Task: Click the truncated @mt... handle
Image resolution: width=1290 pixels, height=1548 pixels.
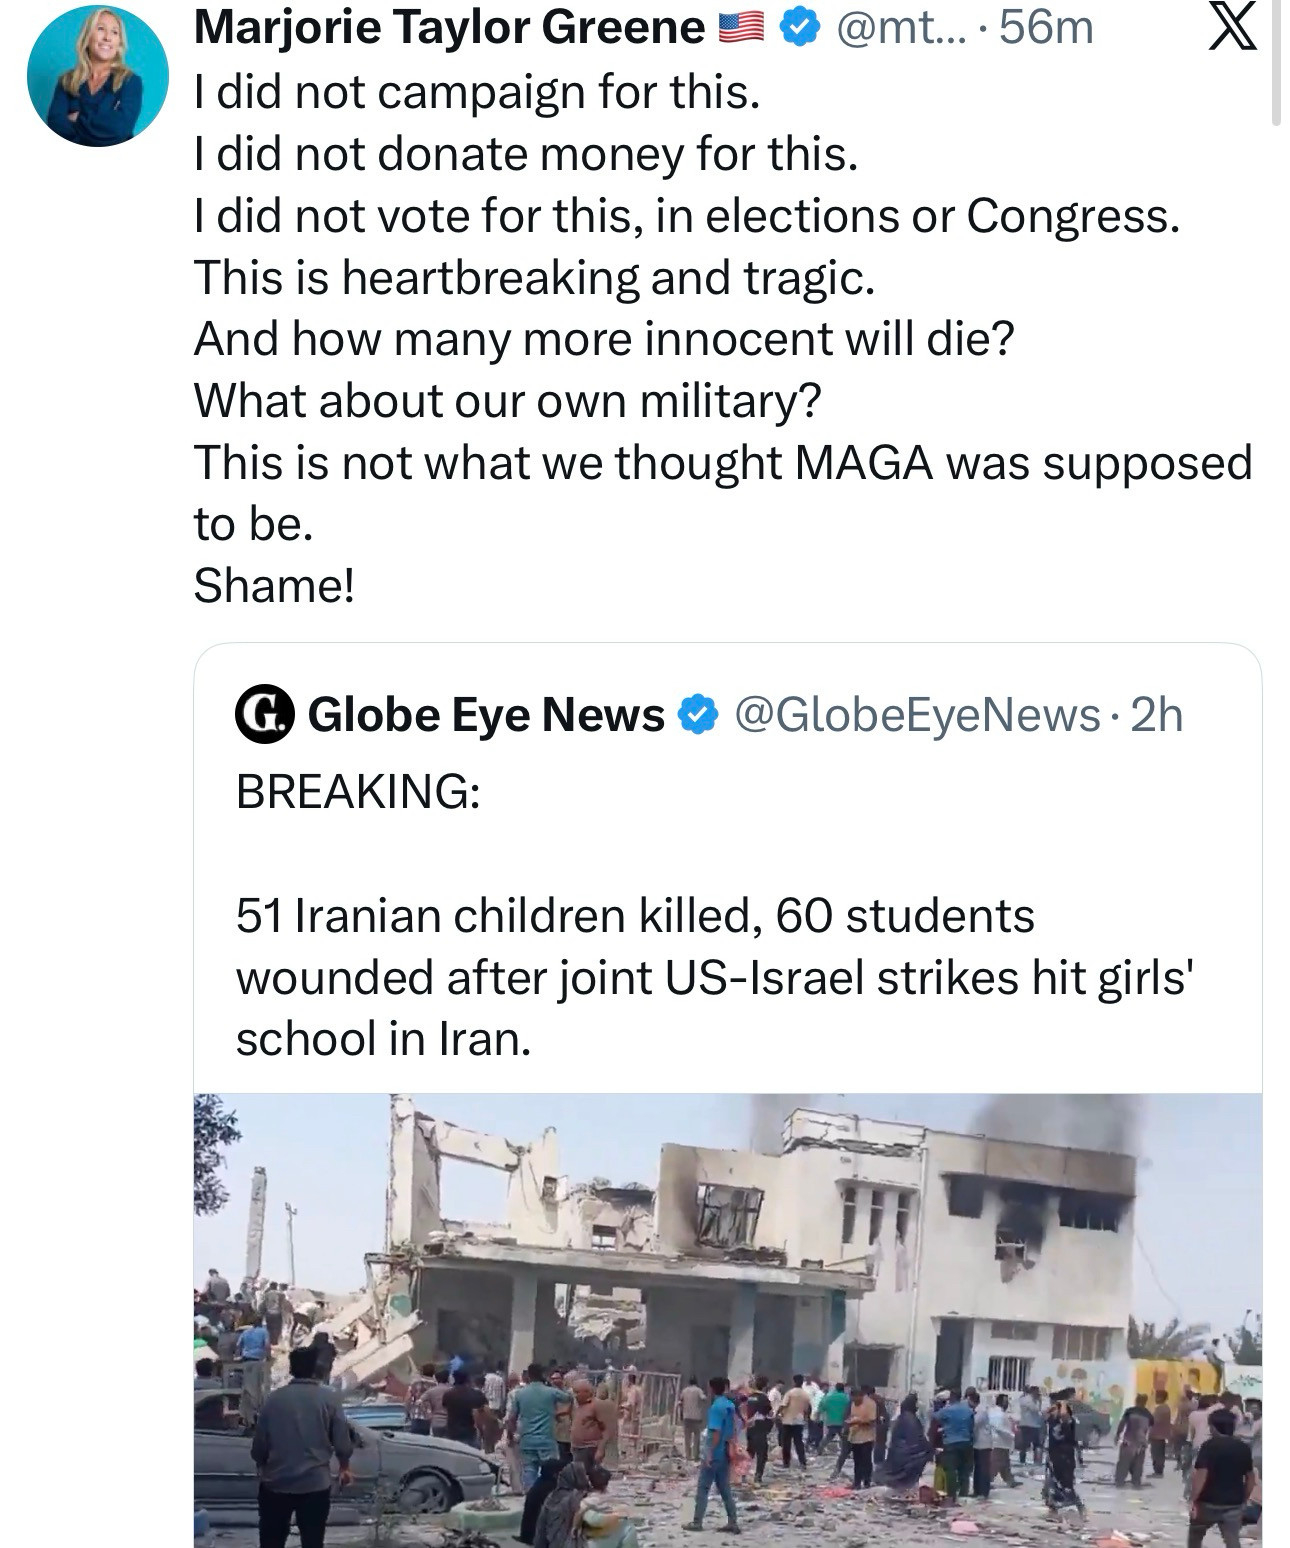Action: point(886,28)
